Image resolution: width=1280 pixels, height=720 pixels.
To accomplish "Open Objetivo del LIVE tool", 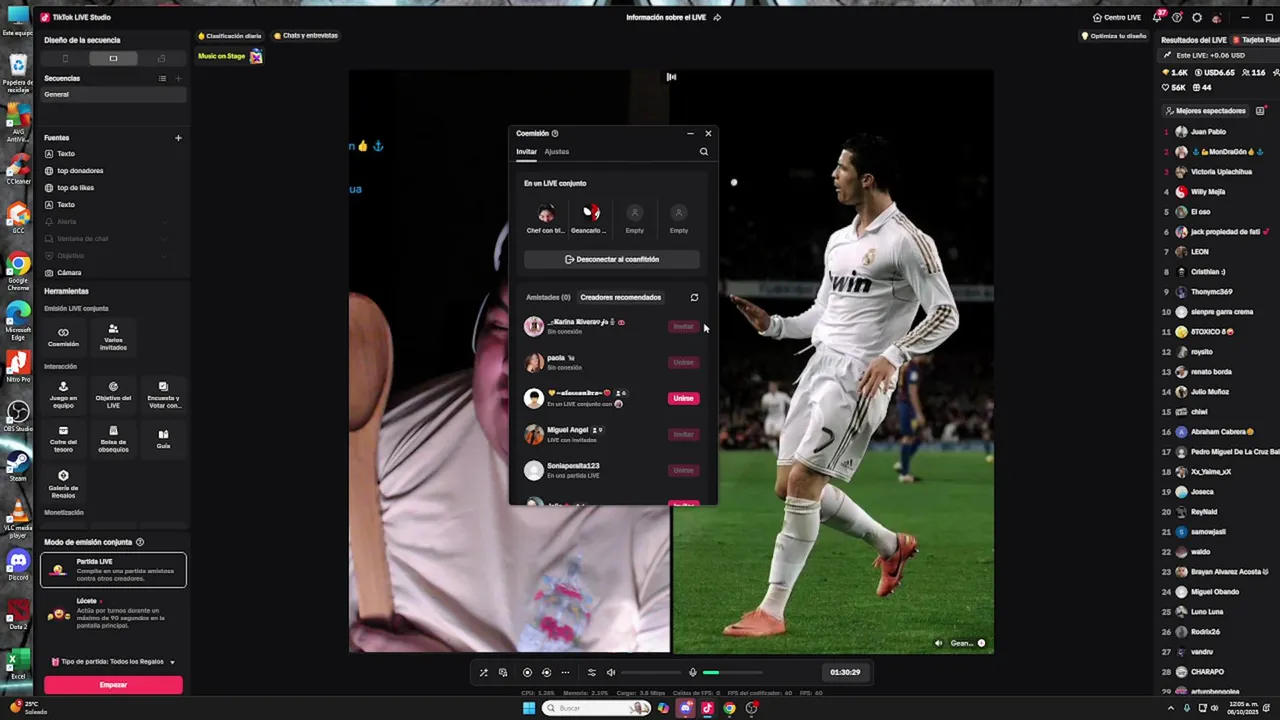I will click(113, 394).
